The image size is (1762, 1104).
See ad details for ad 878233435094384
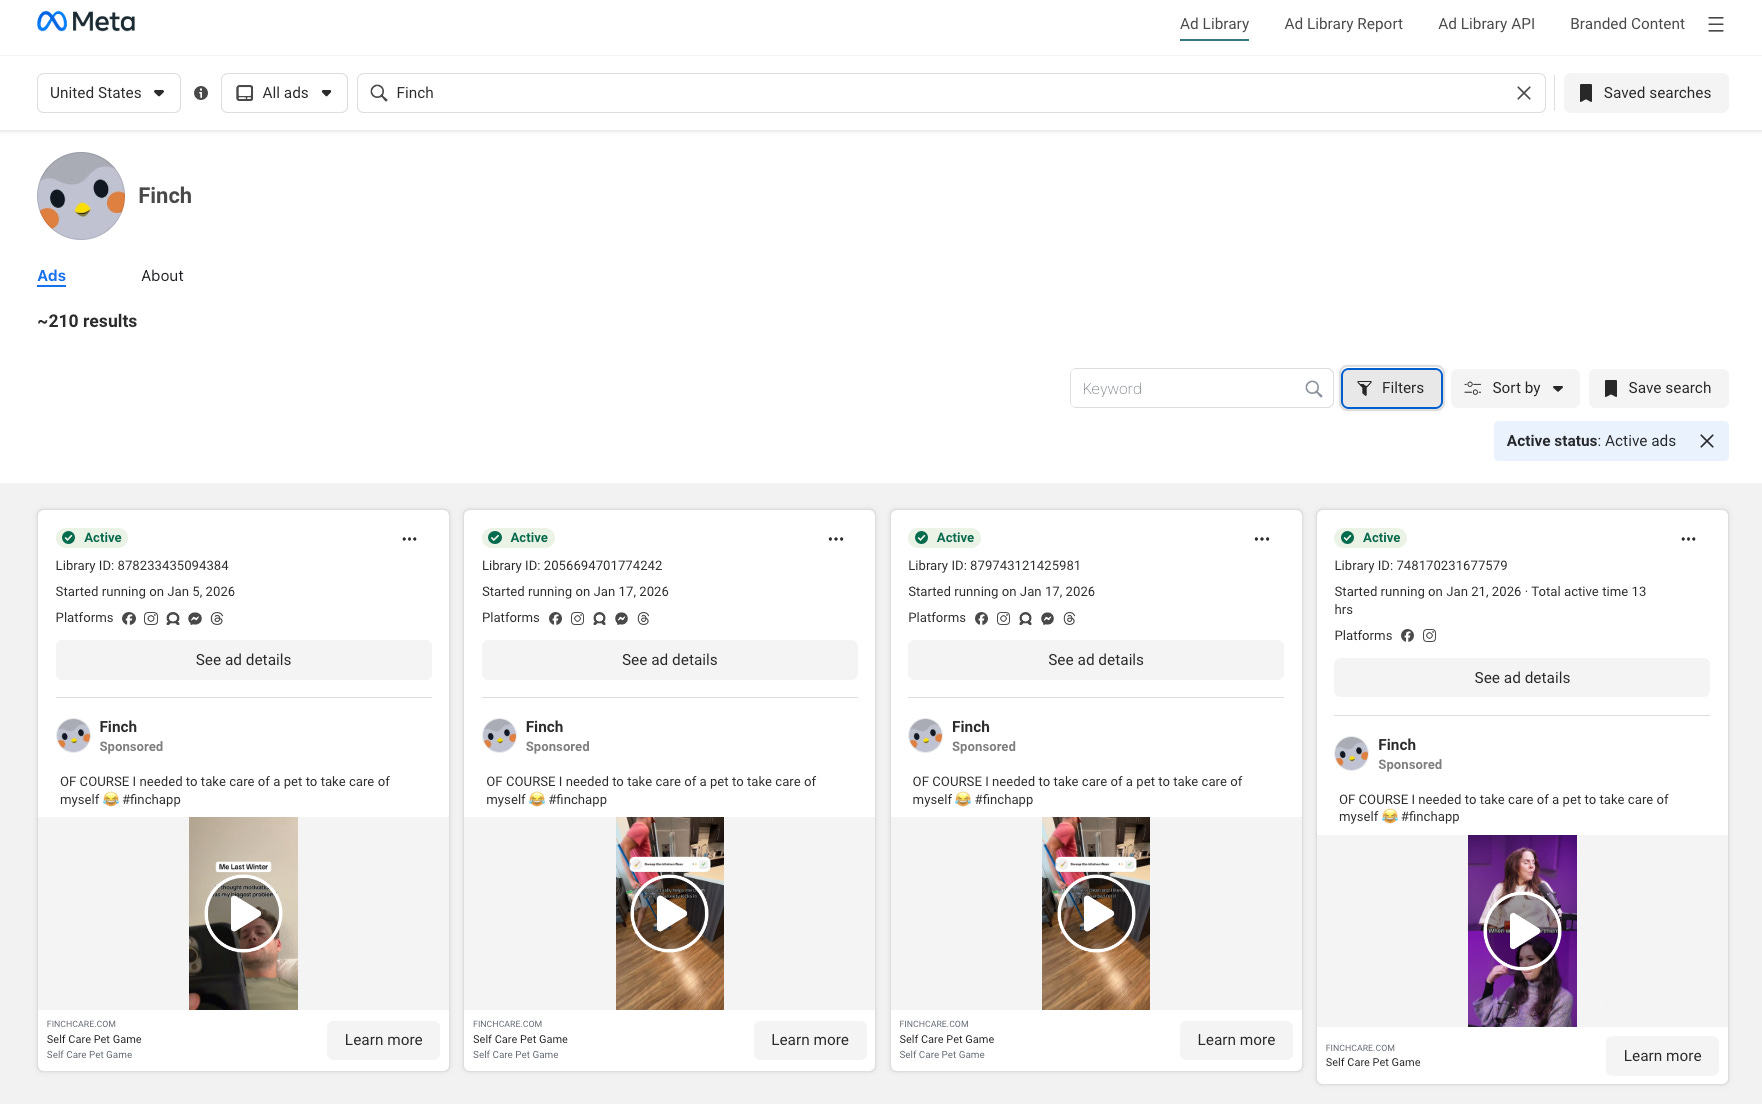[244, 660]
